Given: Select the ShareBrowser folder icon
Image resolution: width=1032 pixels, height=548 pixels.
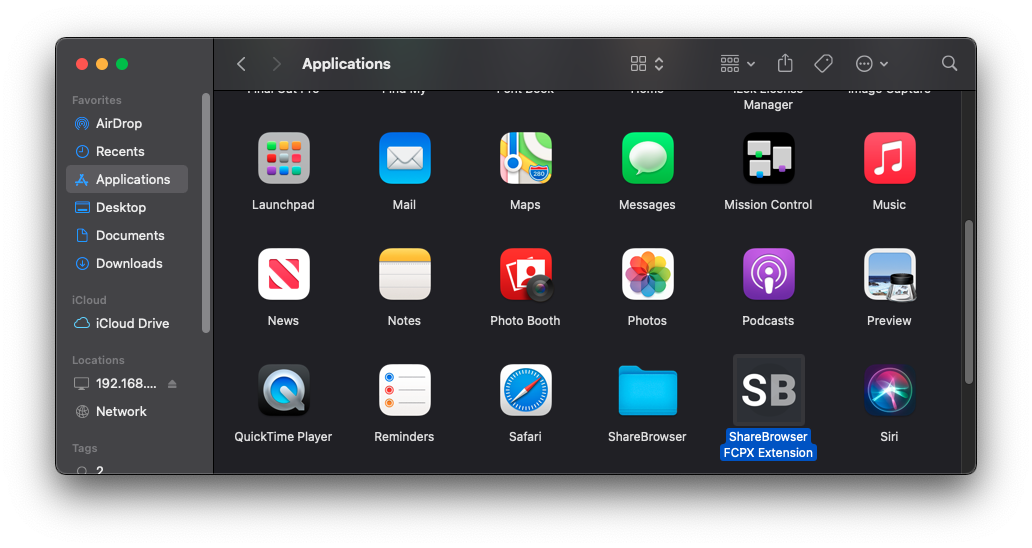Looking at the screenshot, I should coord(648,391).
